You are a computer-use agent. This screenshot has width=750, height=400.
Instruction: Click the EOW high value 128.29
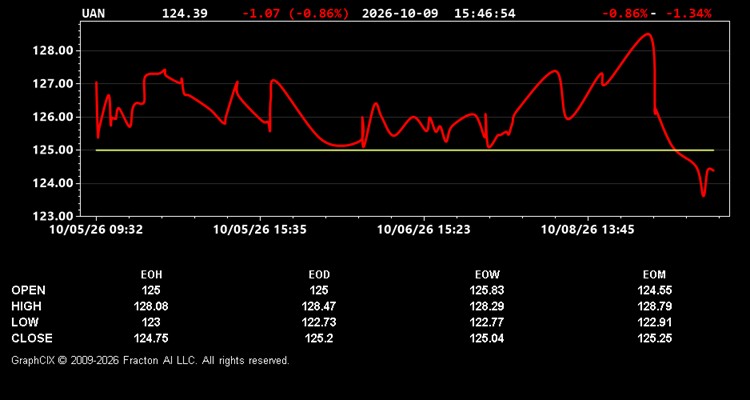pos(487,306)
